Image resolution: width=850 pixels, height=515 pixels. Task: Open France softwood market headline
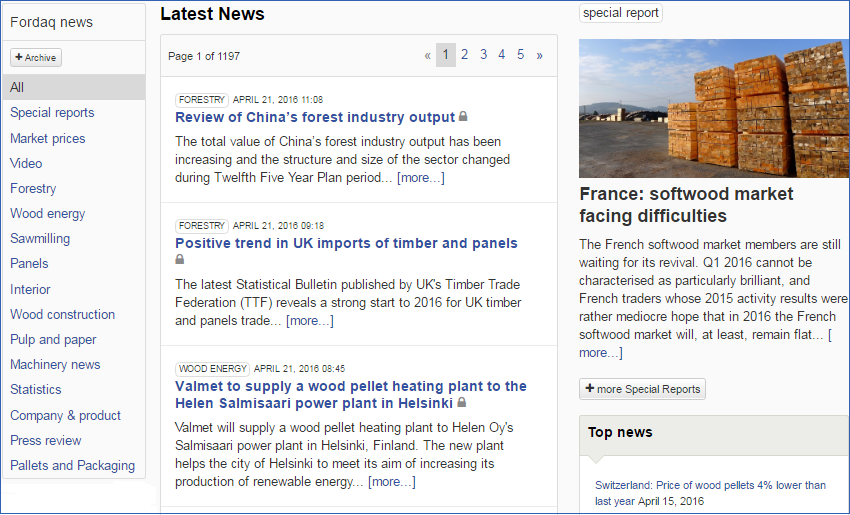click(686, 205)
